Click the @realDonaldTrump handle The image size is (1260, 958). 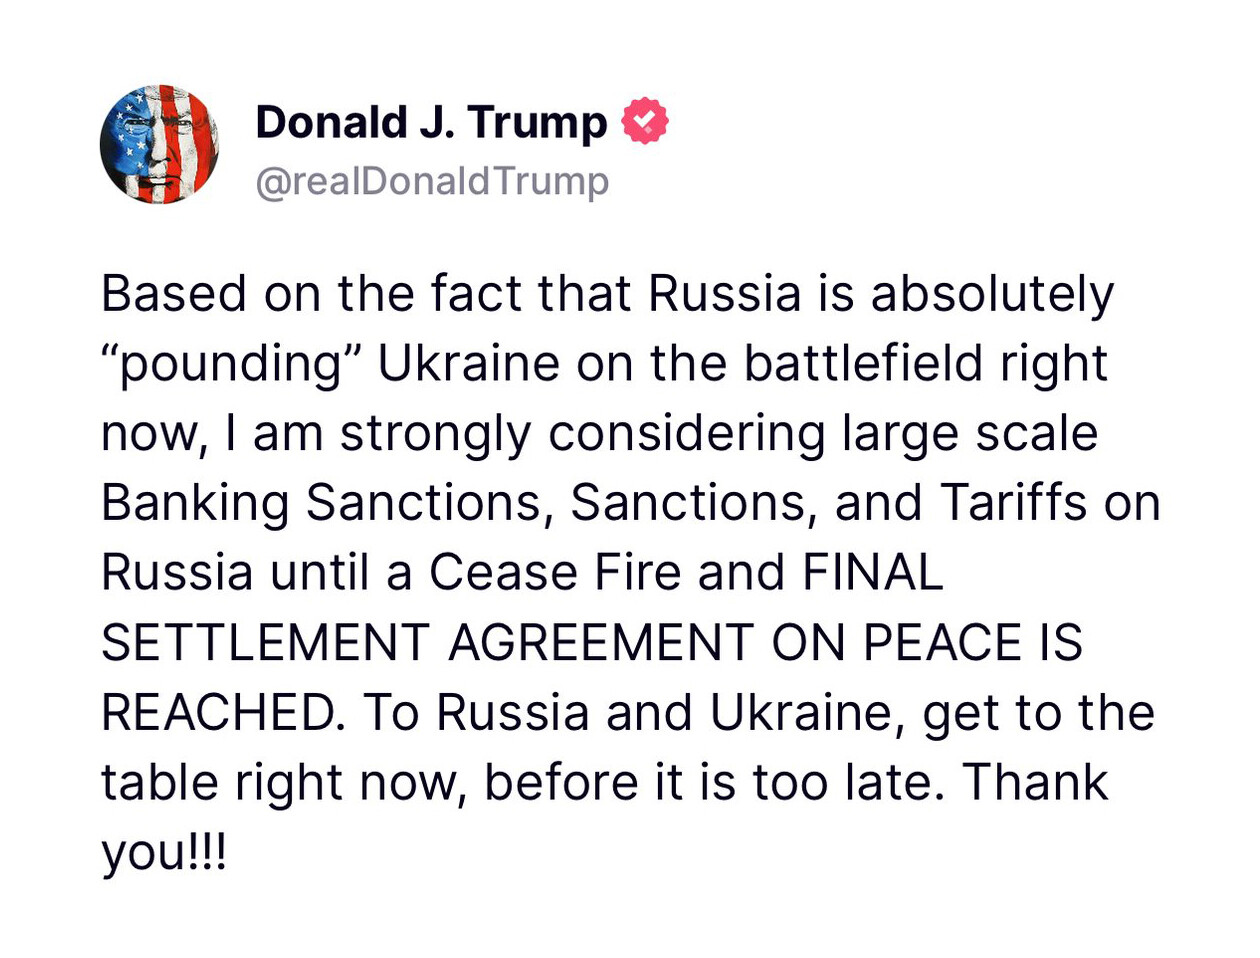pos(432,181)
